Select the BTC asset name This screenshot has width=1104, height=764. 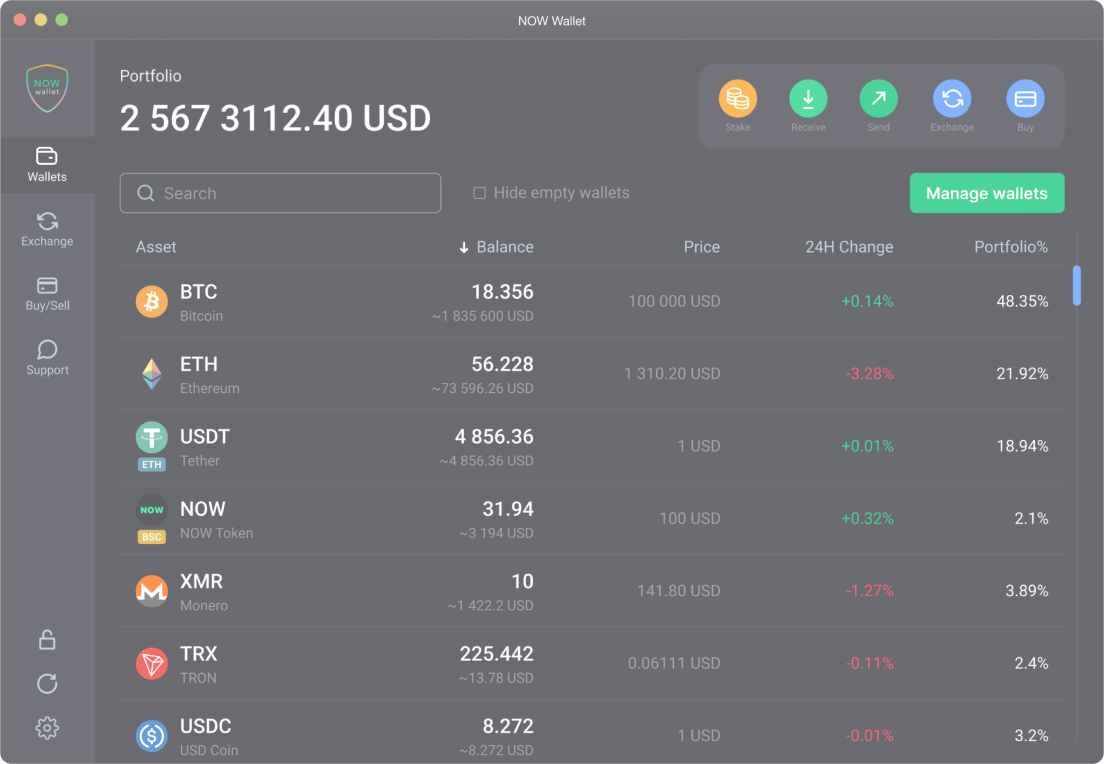click(x=199, y=292)
